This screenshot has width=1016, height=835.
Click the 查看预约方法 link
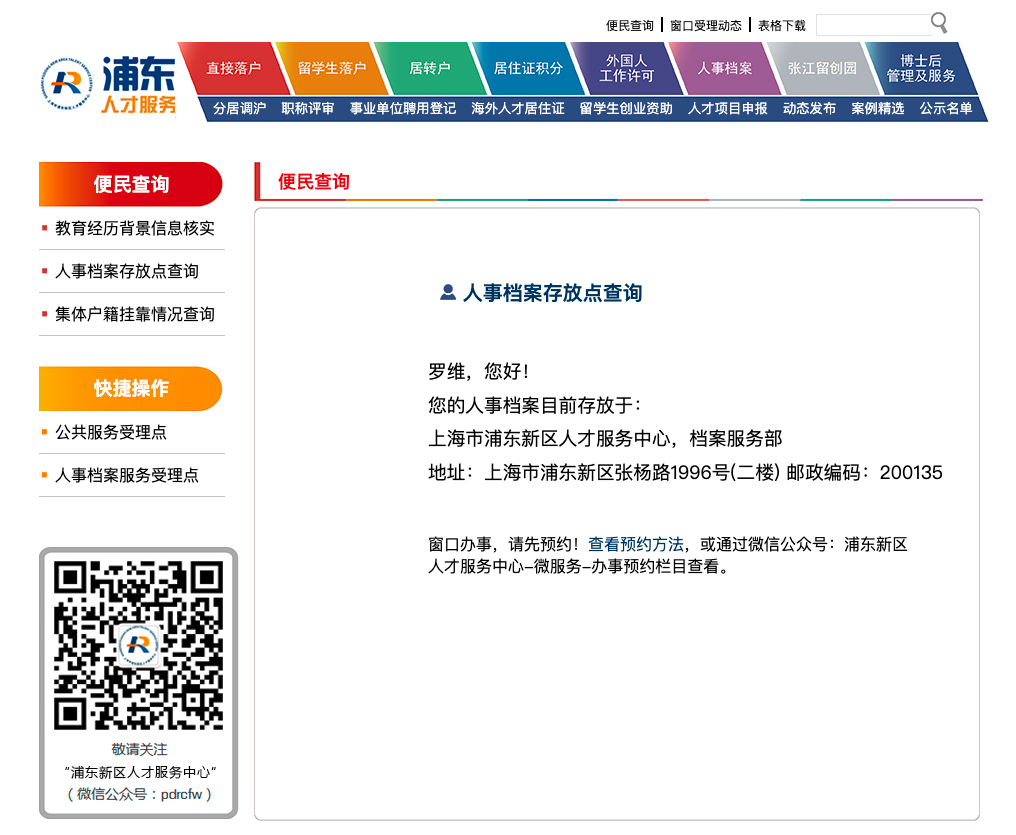pos(635,544)
